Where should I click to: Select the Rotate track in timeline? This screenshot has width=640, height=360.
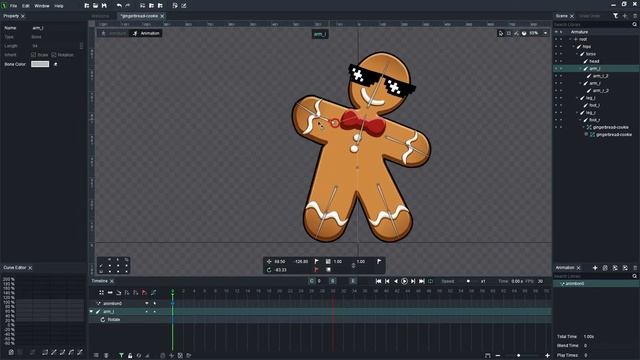(114, 320)
